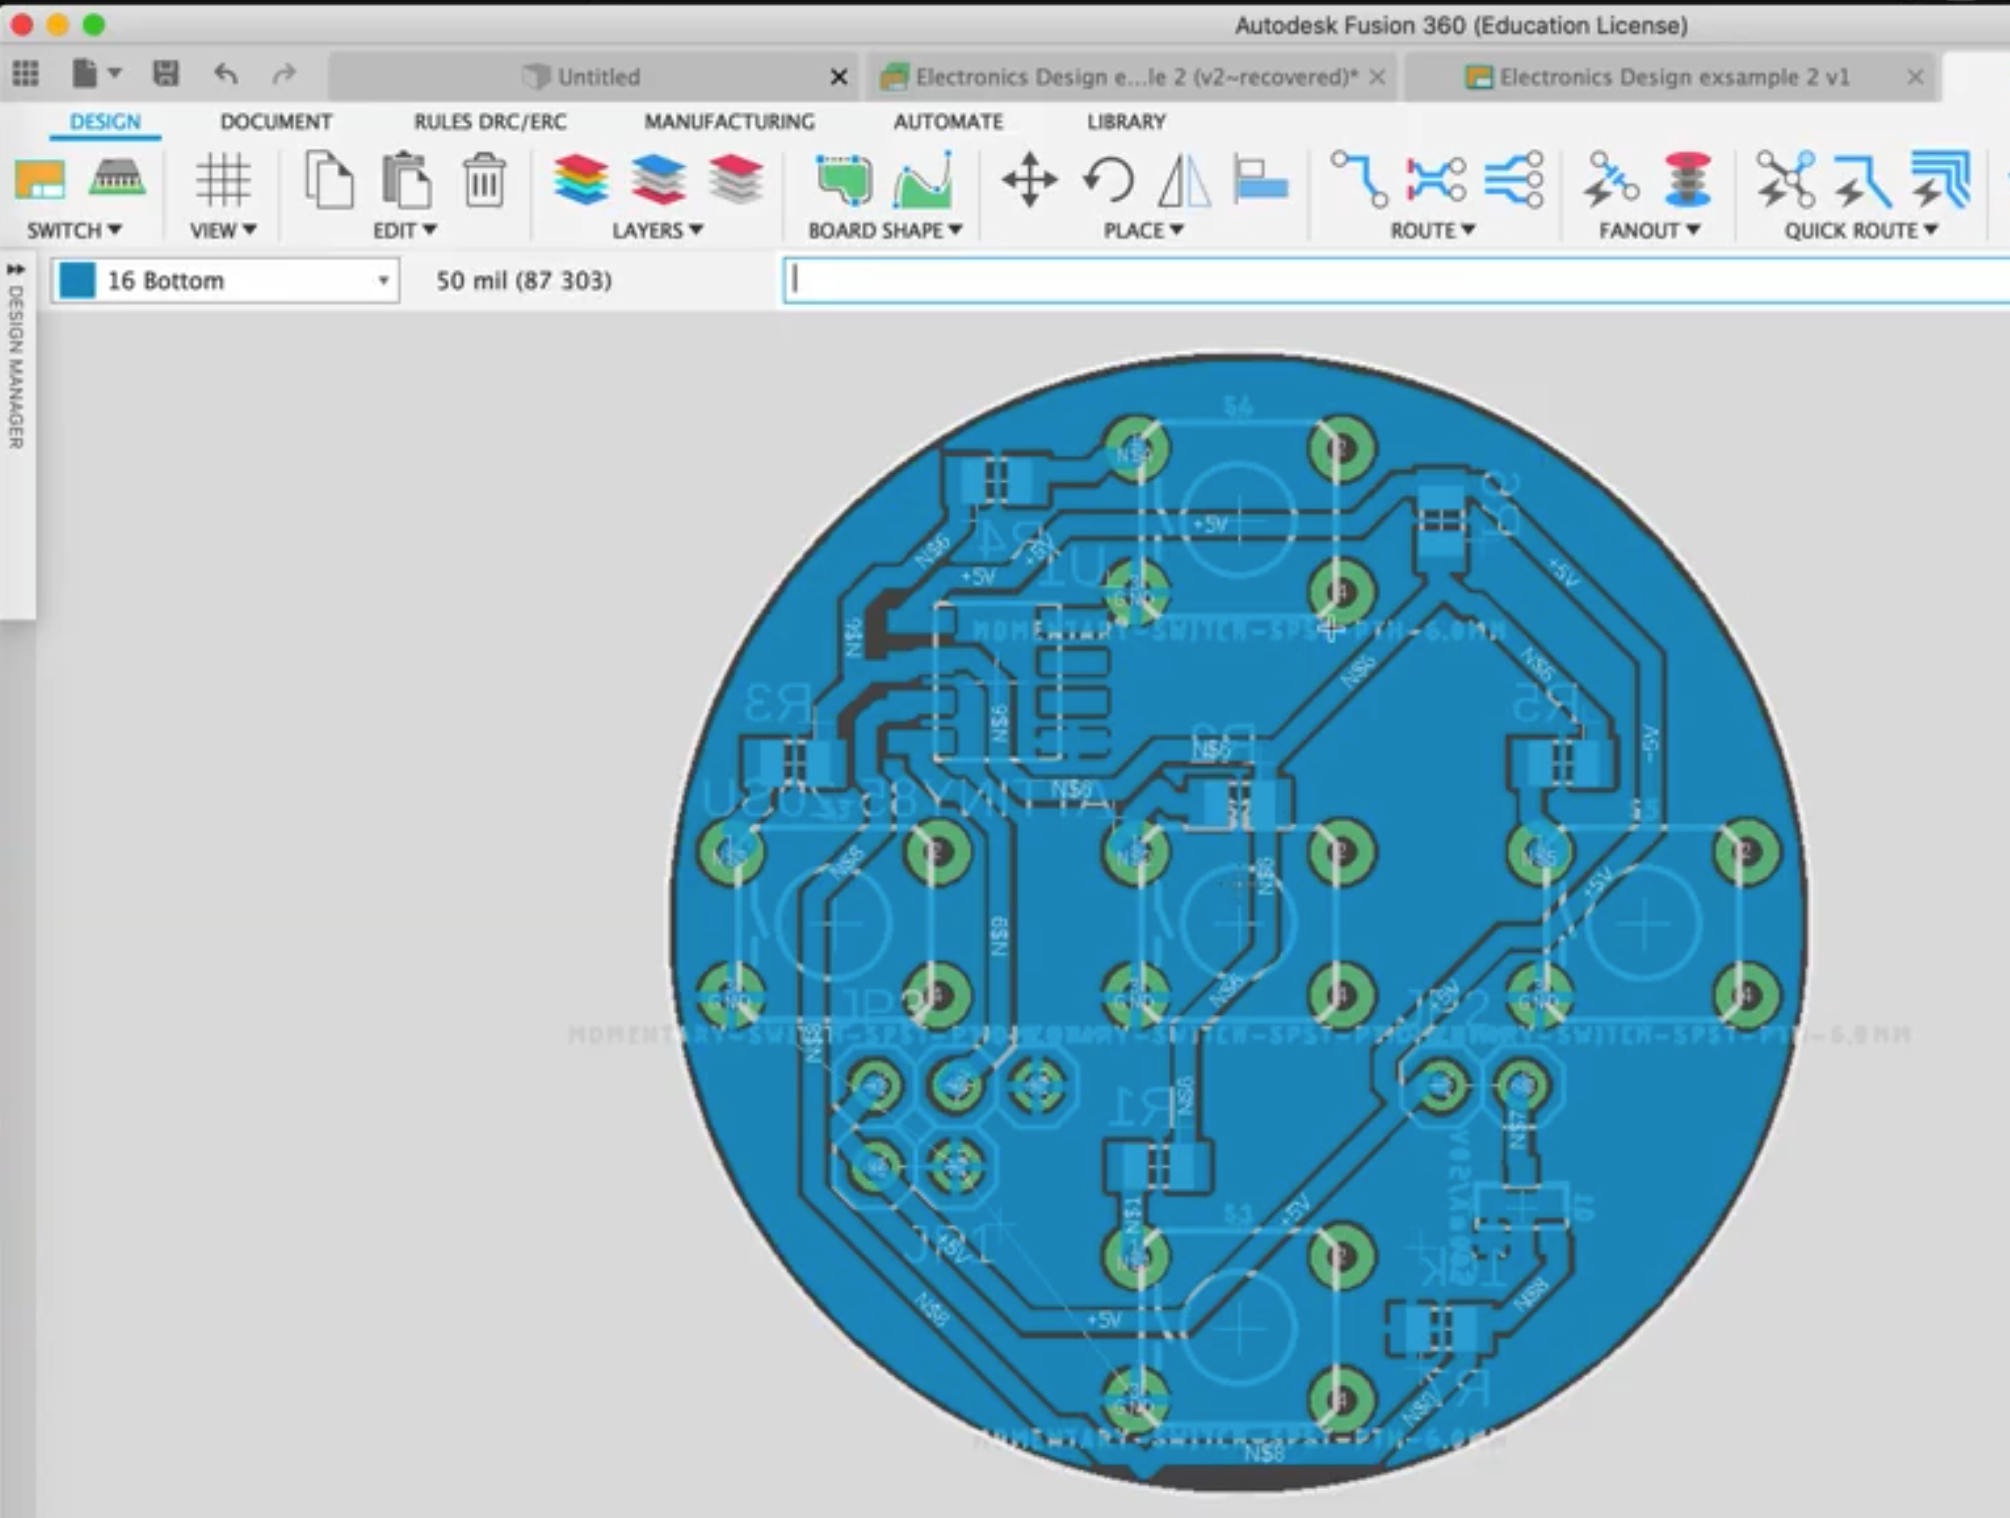
Task: Close the Untitled document tab
Action: 839,77
